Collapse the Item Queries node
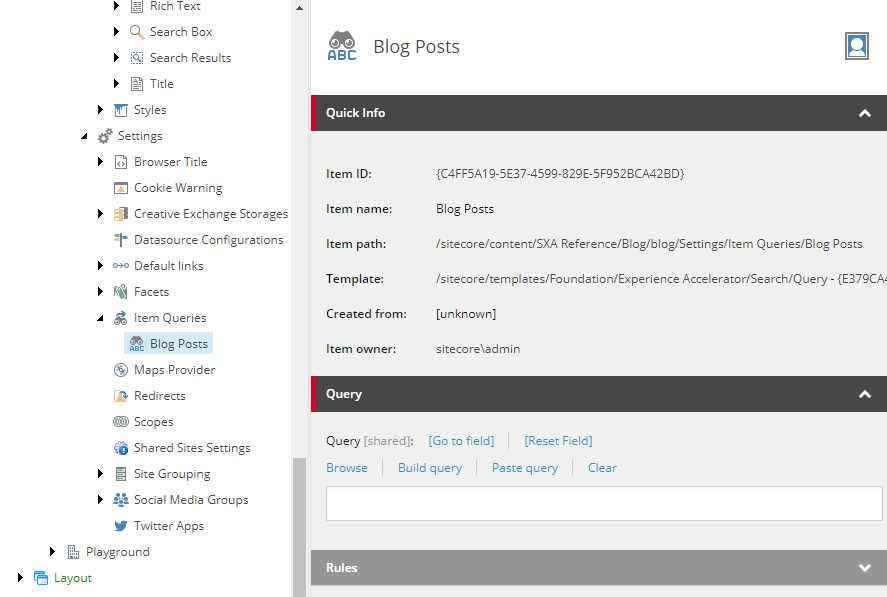Viewport: 887px width, 597px height. [x=100, y=319]
